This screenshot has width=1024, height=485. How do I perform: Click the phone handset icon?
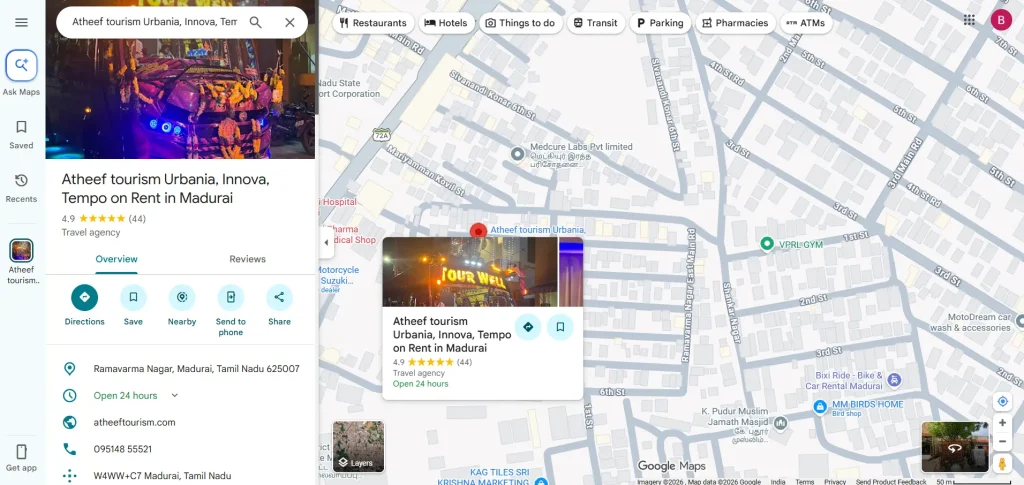click(69, 449)
